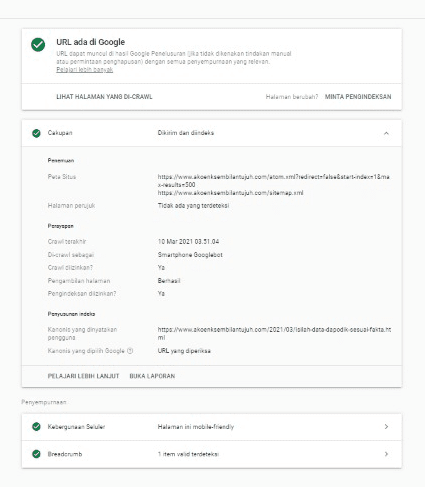This screenshot has height=487, width=425.
Task: Open the Pelajari lebih banyak link
Action: tap(85, 70)
